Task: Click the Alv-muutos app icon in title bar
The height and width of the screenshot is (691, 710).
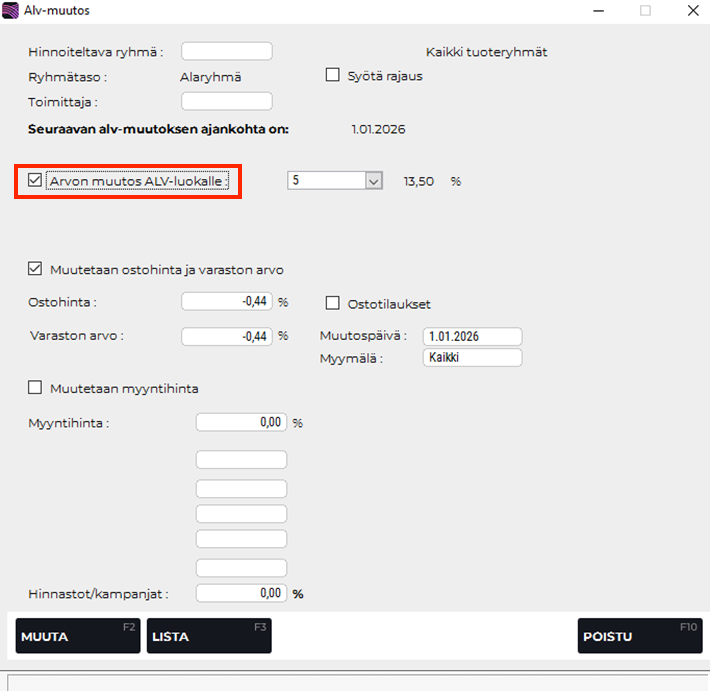Action: (11, 11)
